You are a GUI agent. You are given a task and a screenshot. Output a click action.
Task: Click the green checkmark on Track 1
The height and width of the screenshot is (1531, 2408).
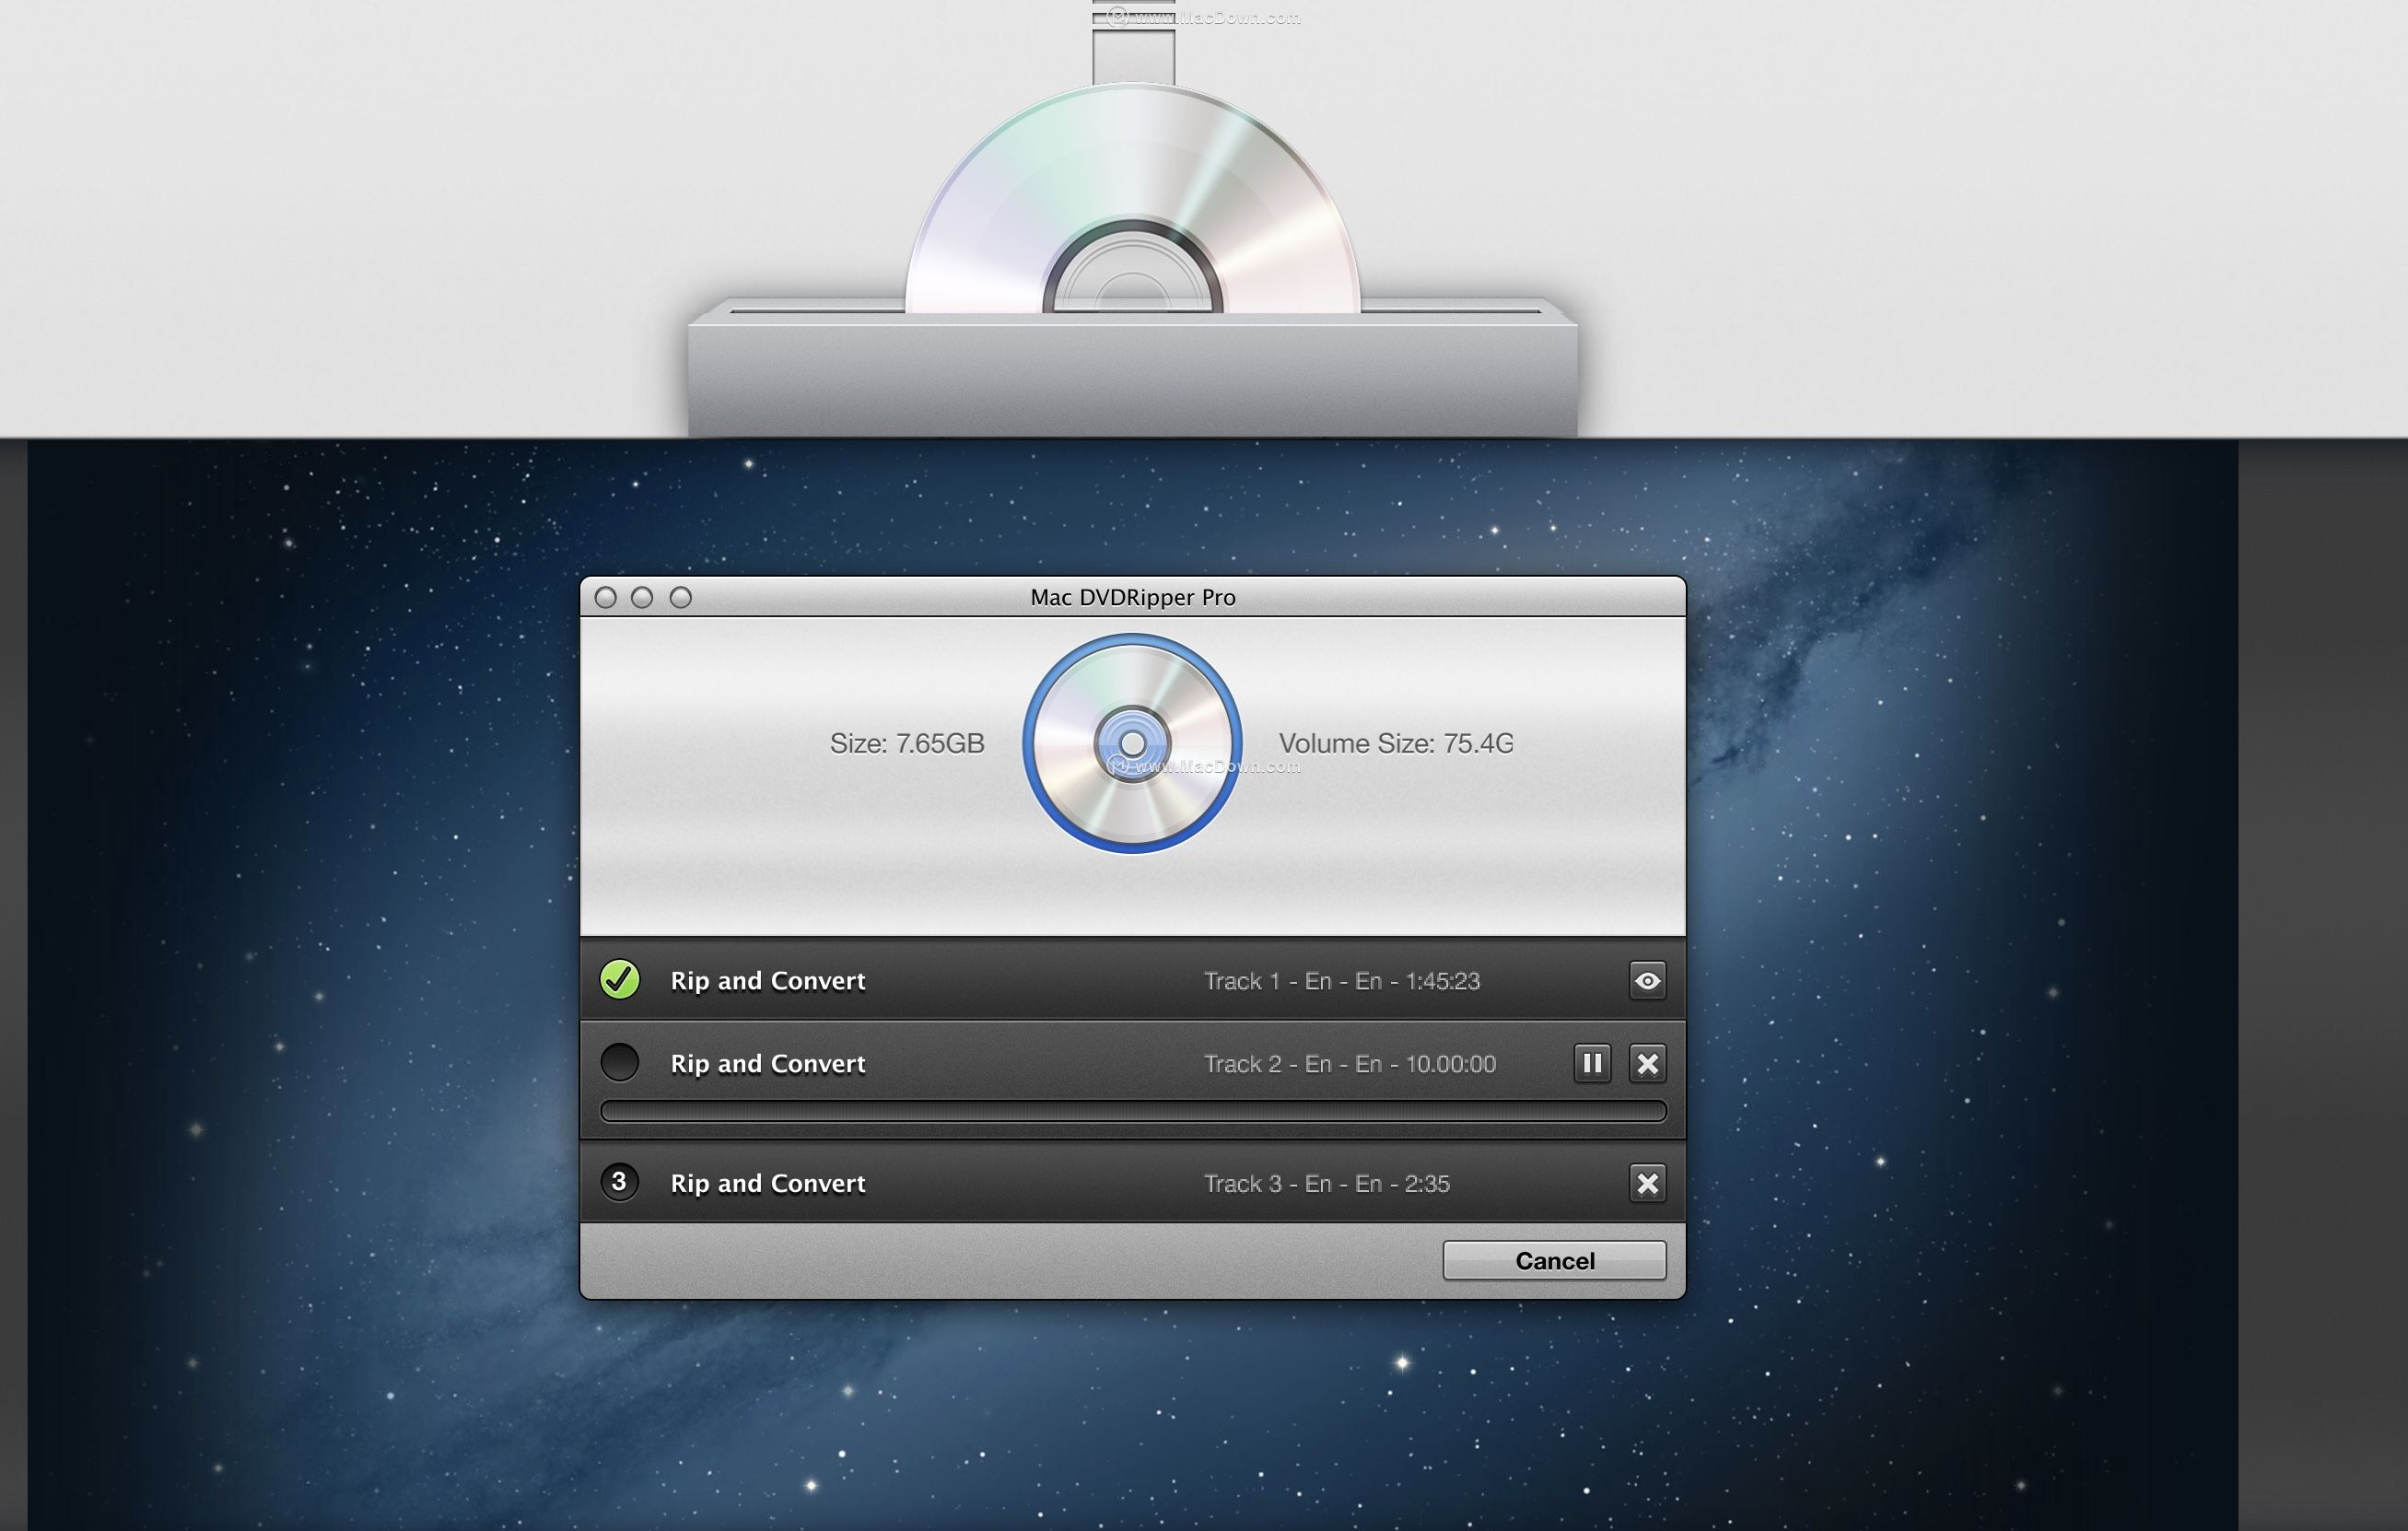pyautogui.click(x=620, y=980)
